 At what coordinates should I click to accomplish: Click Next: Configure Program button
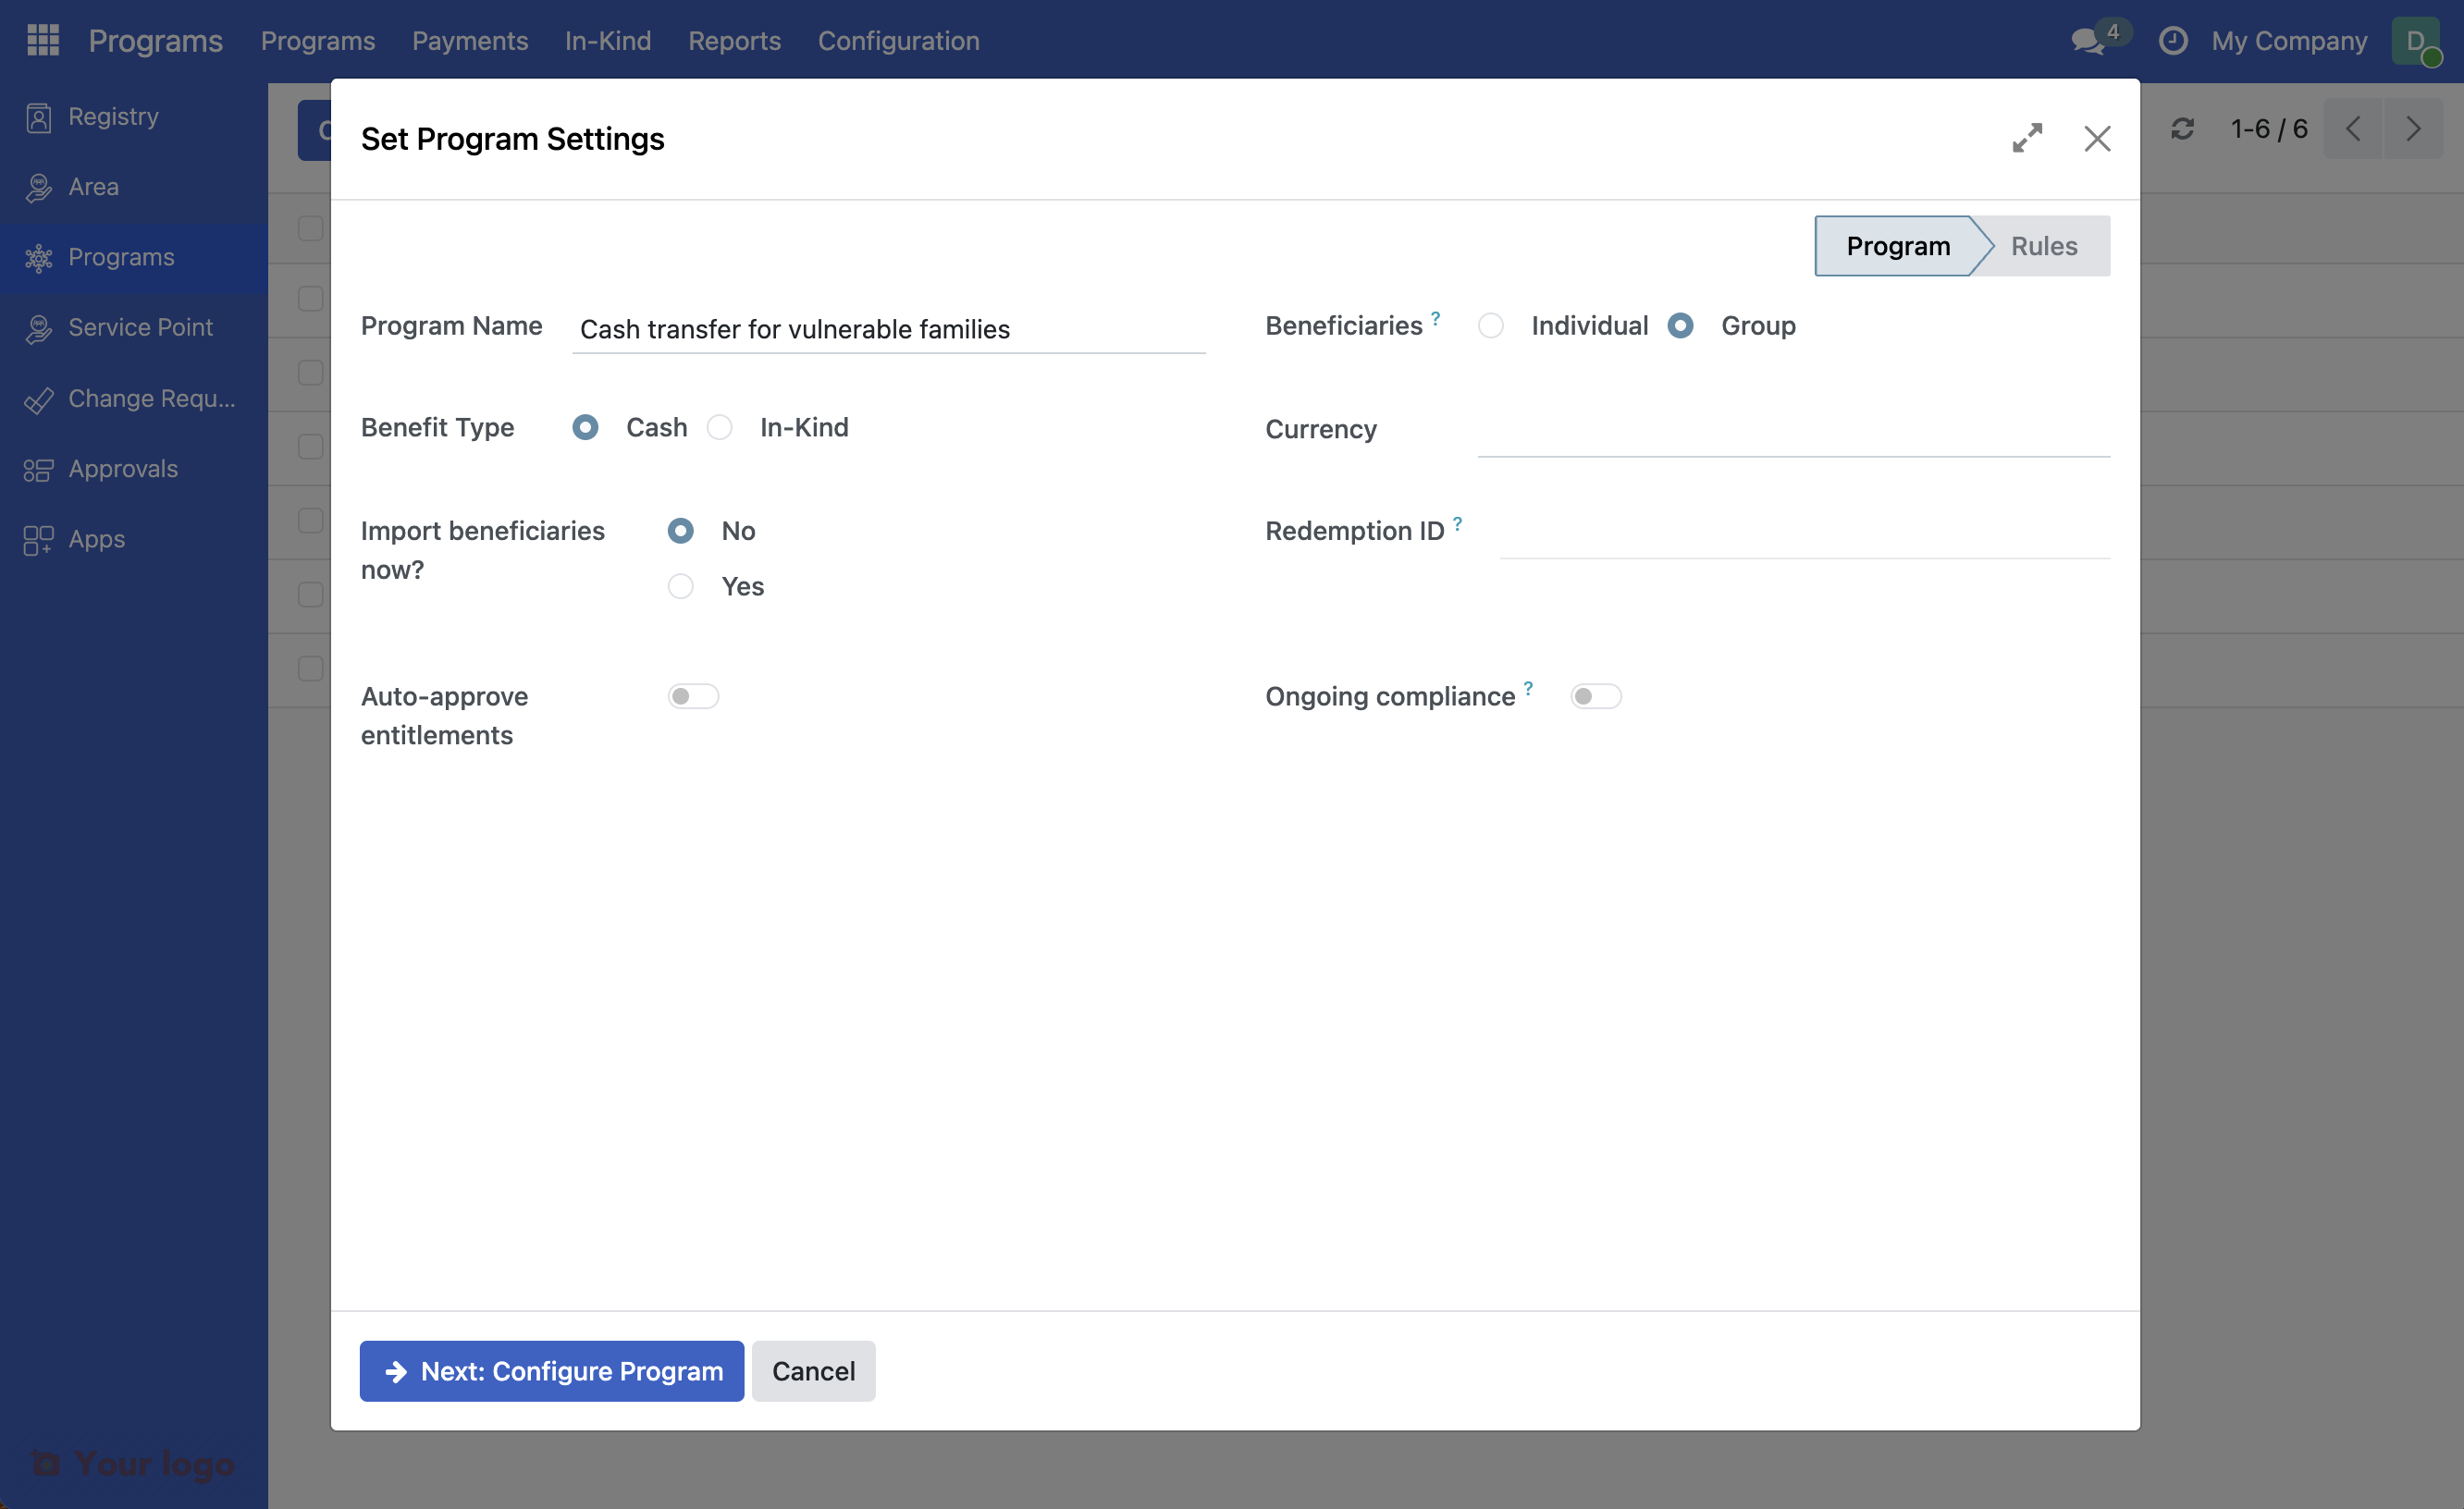click(x=551, y=1371)
